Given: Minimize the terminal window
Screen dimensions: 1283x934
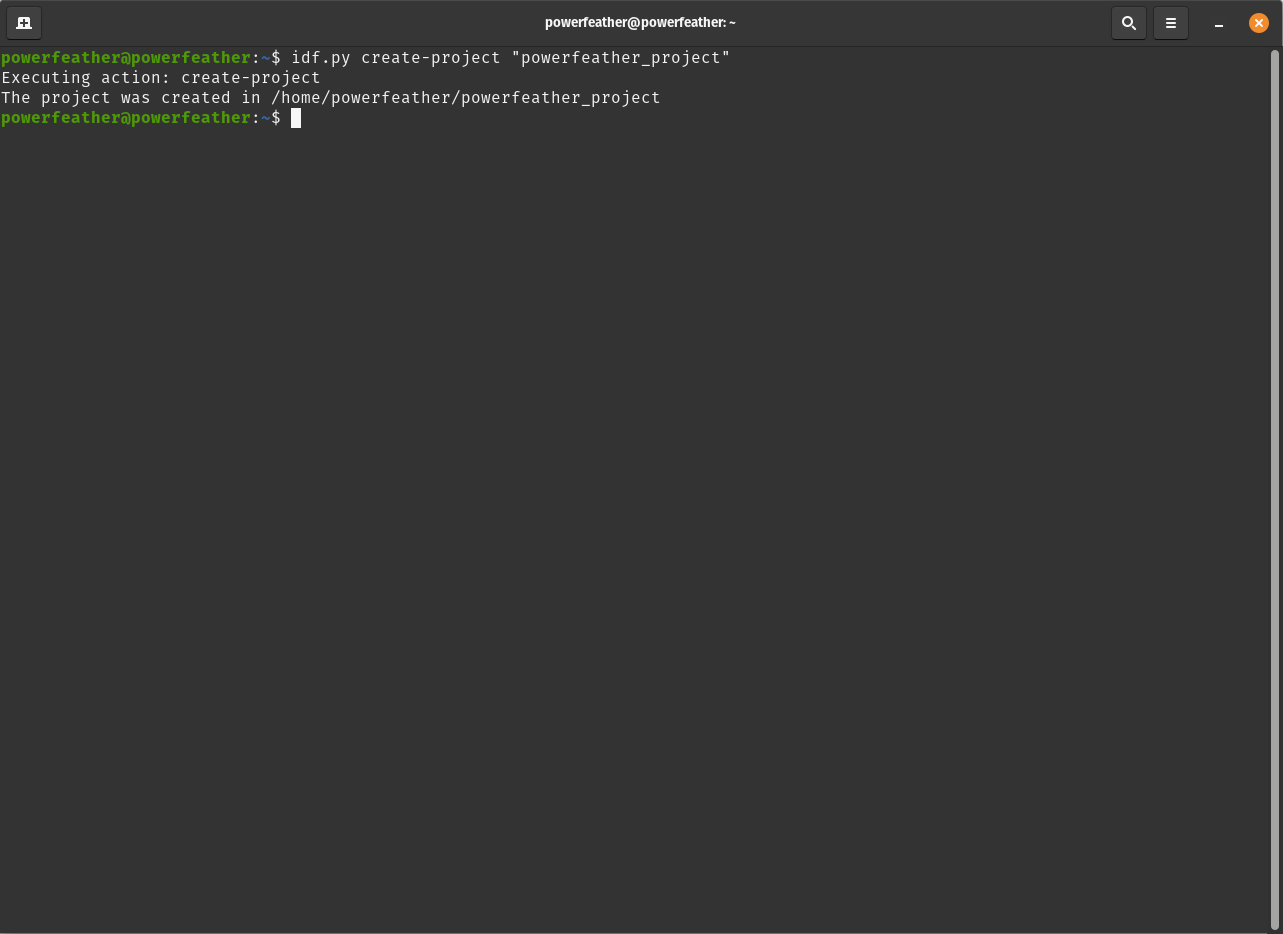Looking at the screenshot, I should [1218, 22].
